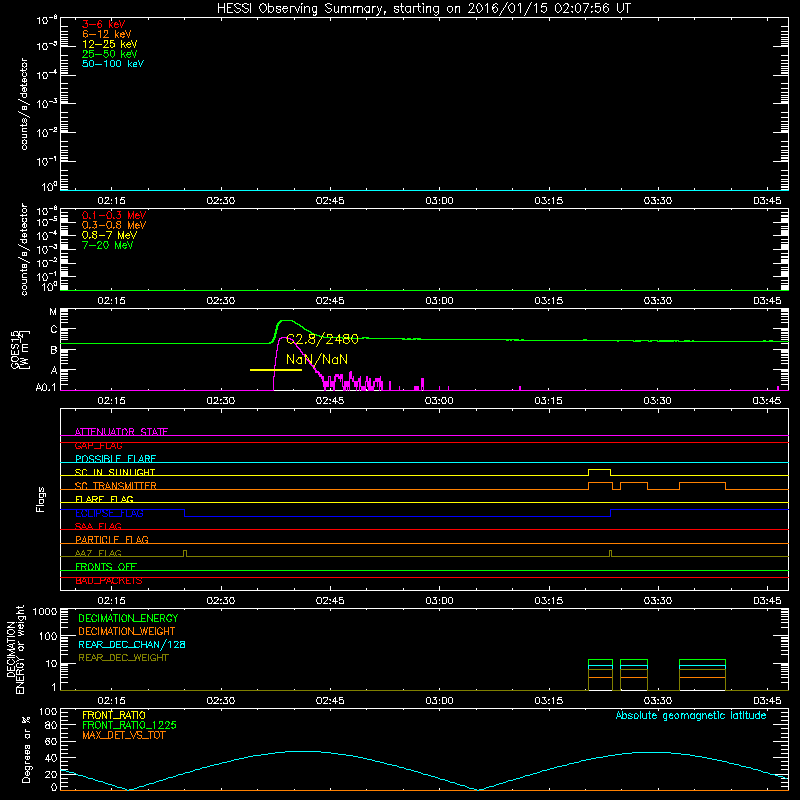Screen dimensions: 800x800
Task: Click the C2.8/2480 flare annotation
Action: (322, 339)
